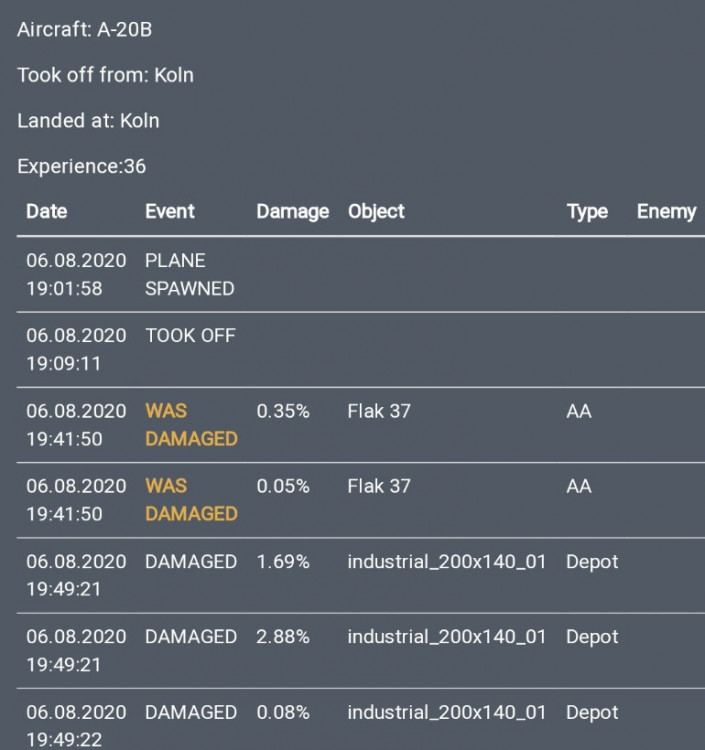Viewport: 705px width, 750px height.
Task: Click the Object column header
Action: [x=376, y=212]
